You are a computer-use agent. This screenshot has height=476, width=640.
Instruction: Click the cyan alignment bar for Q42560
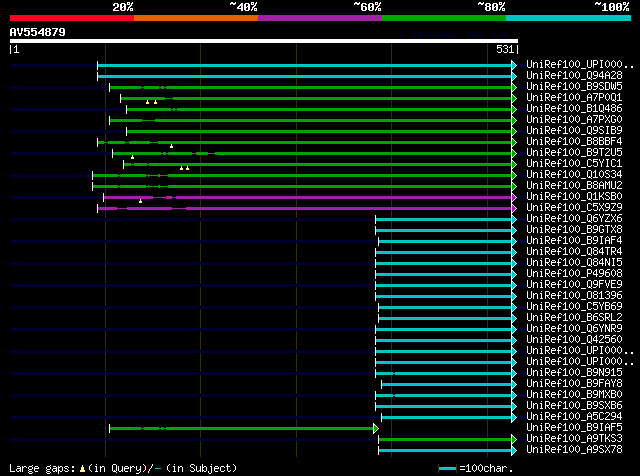445,340
